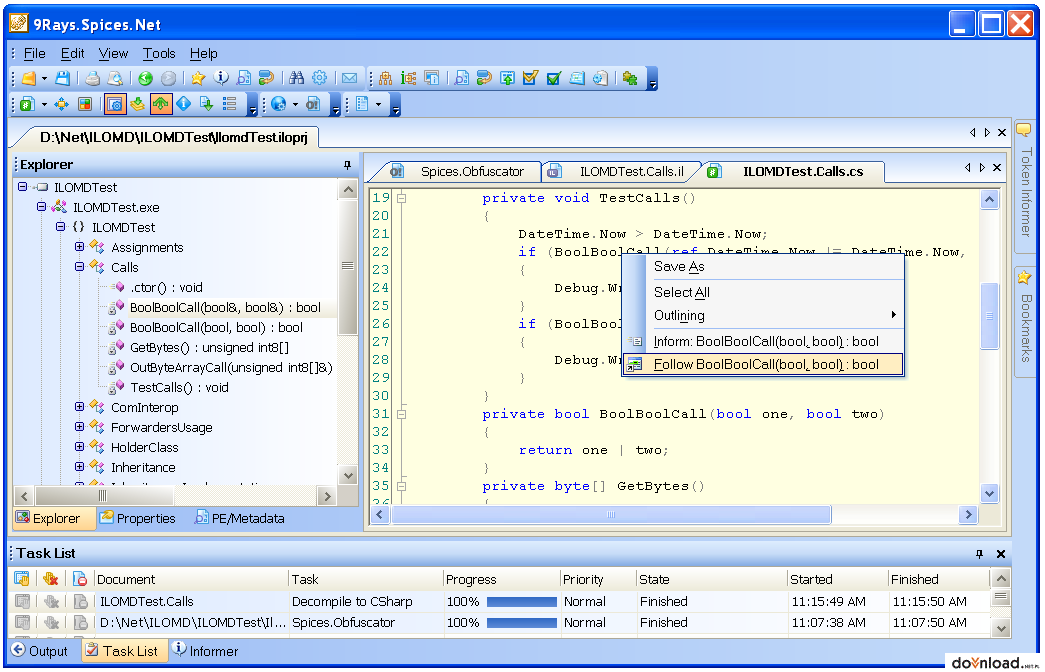Image resolution: width=1045 pixels, height=672 pixels.
Task: Click the progress bar in the Spices.Obfuscator task row
Action: (522, 623)
